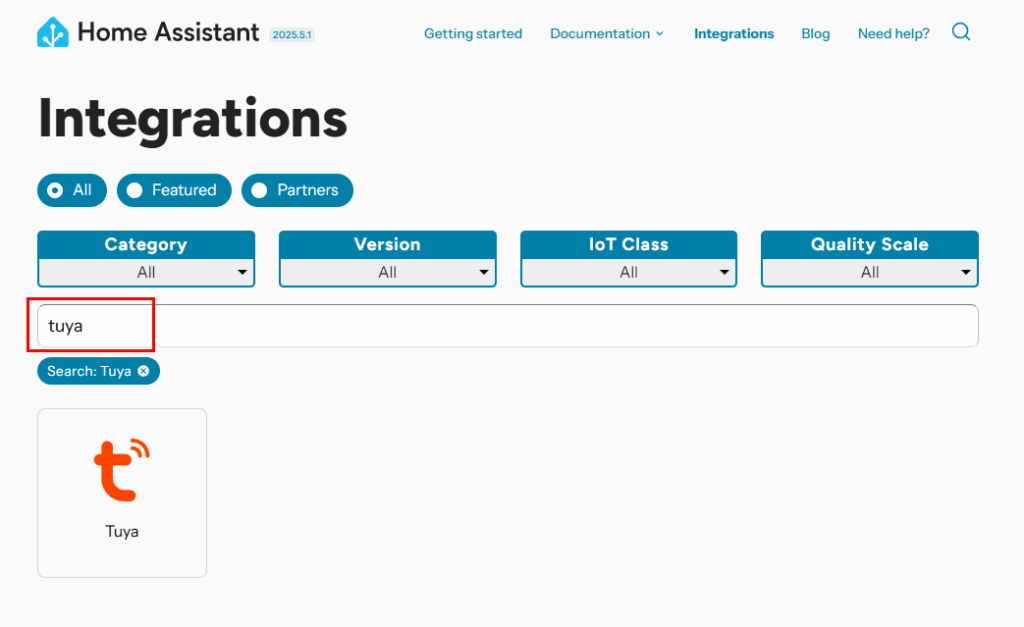Visit the Blog link
Viewport: 1024px width, 627px height.
815,34
